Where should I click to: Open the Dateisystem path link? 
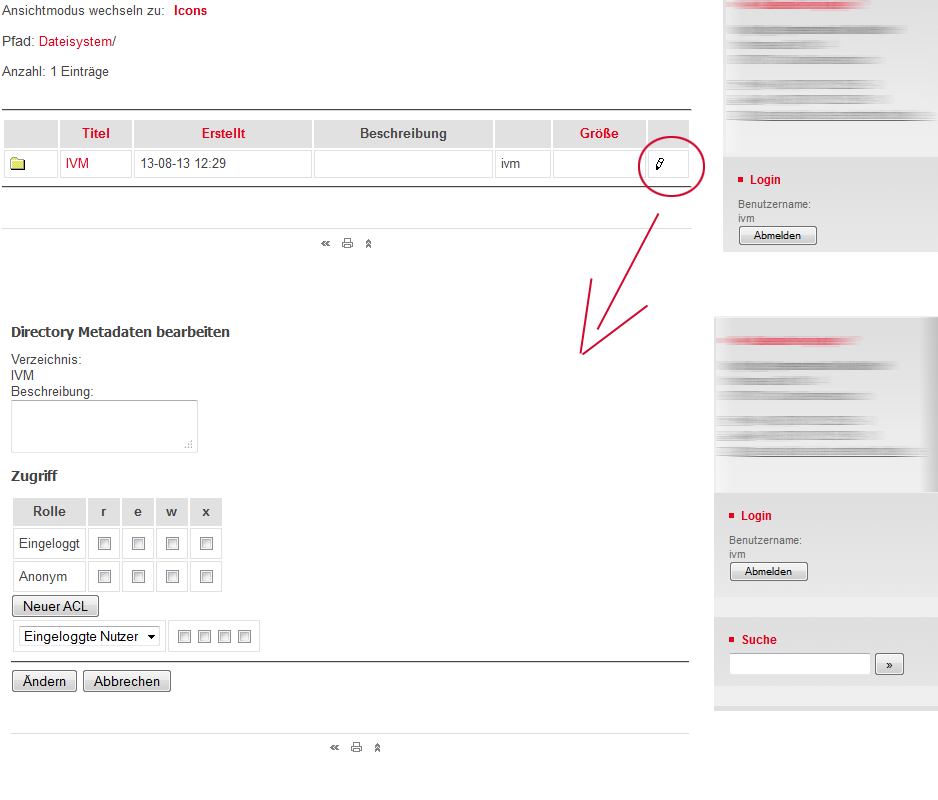[75, 41]
